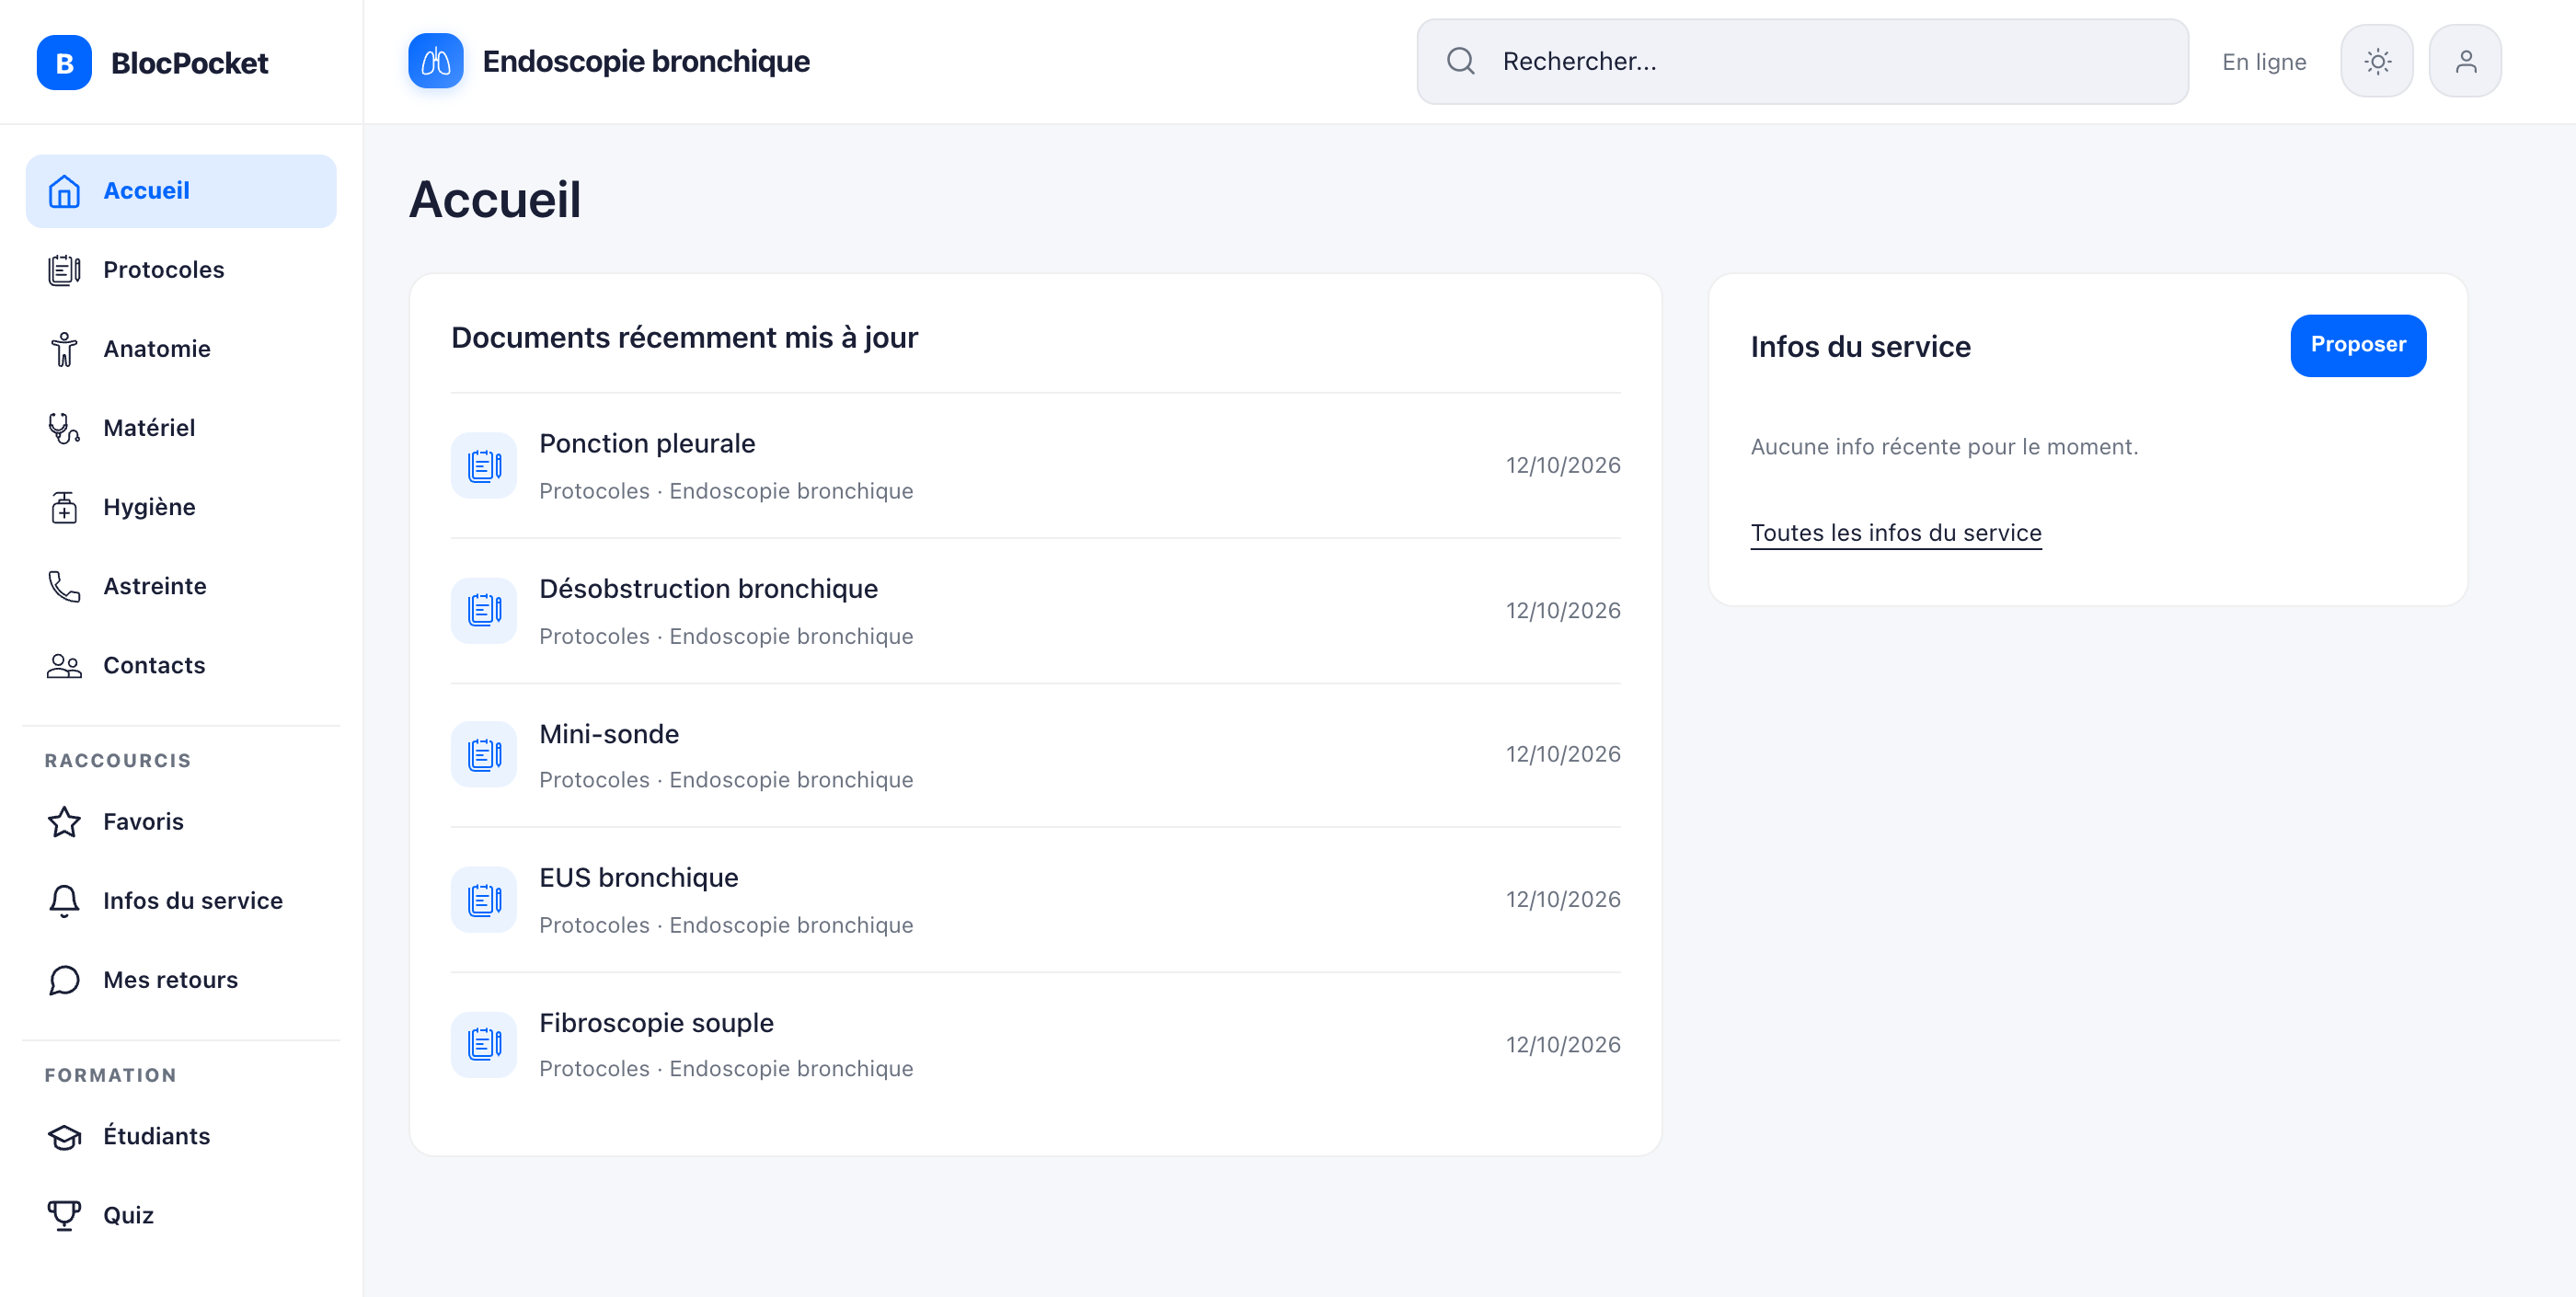
Task: Click the Mini-sonde row title
Action: [609, 734]
